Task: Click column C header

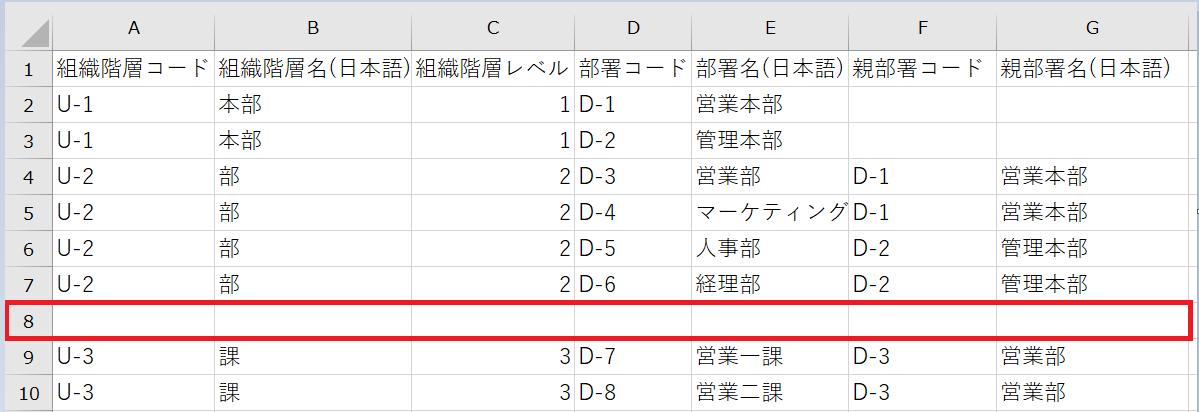Action: [x=492, y=30]
